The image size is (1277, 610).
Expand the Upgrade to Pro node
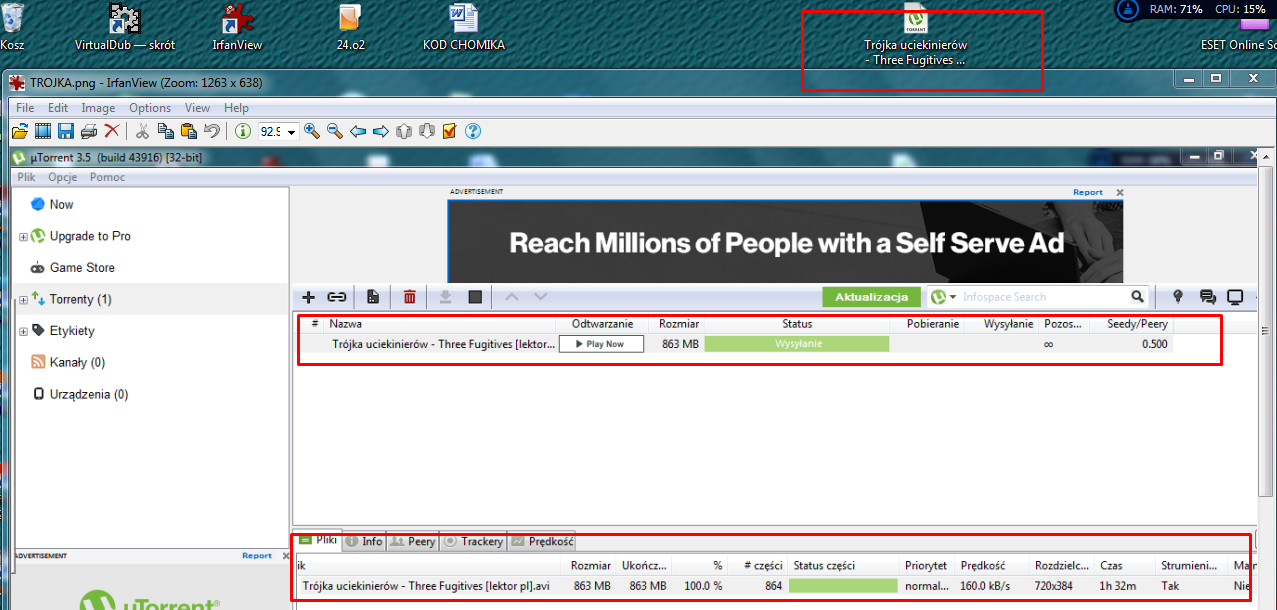pos(24,237)
